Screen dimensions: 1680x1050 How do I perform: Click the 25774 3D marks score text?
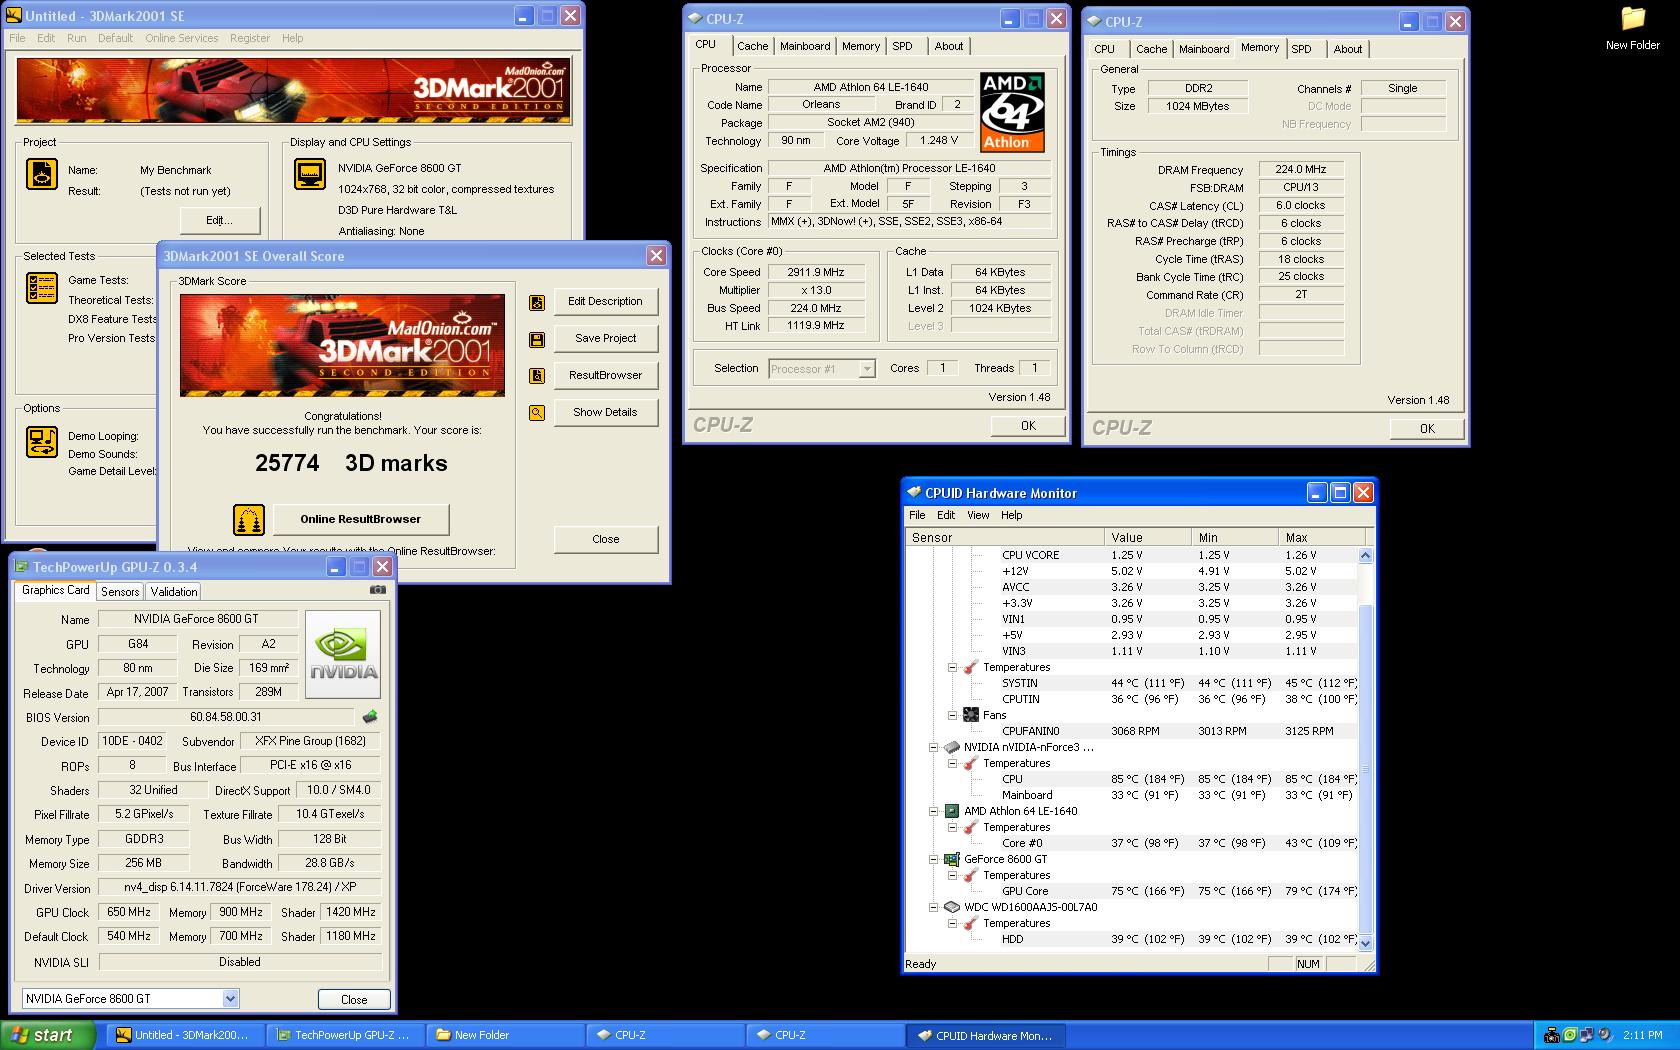(351, 463)
